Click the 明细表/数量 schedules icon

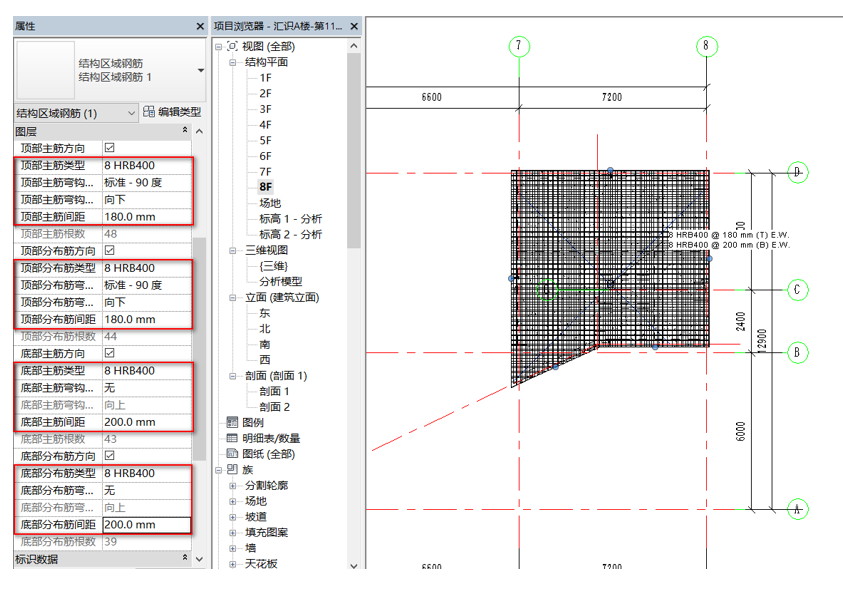click(233, 438)
